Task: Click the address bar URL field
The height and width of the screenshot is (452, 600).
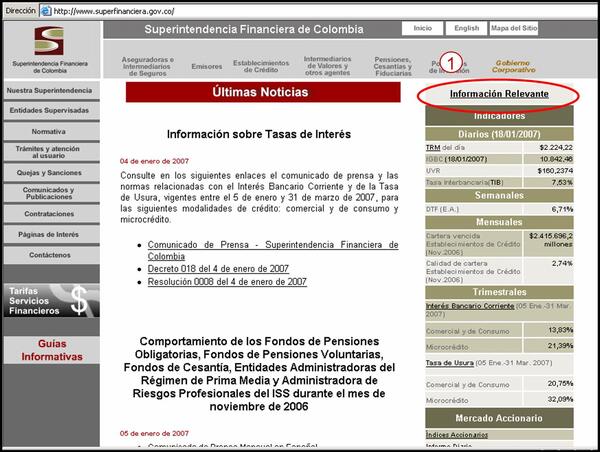Action: 300,9
